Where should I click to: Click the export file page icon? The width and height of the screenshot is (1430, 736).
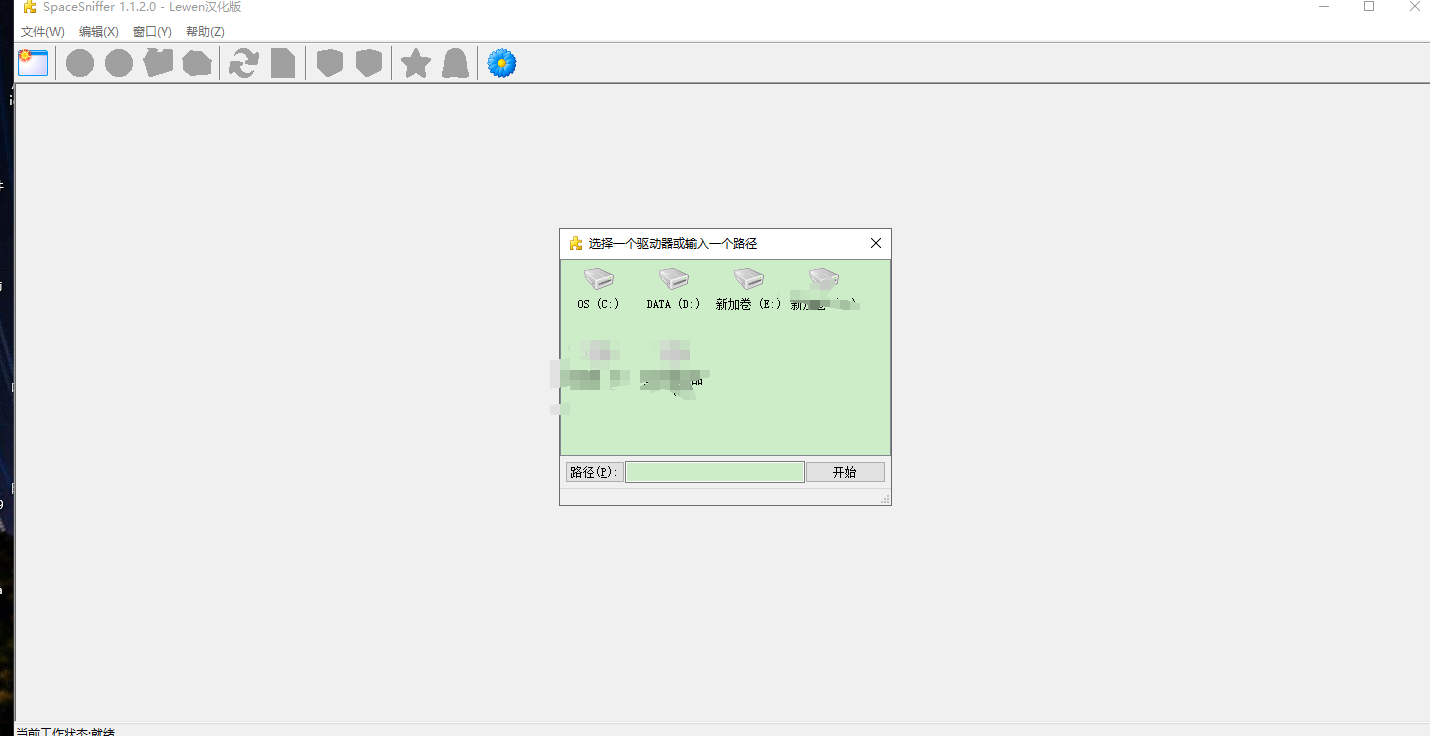tap(283, 64)
